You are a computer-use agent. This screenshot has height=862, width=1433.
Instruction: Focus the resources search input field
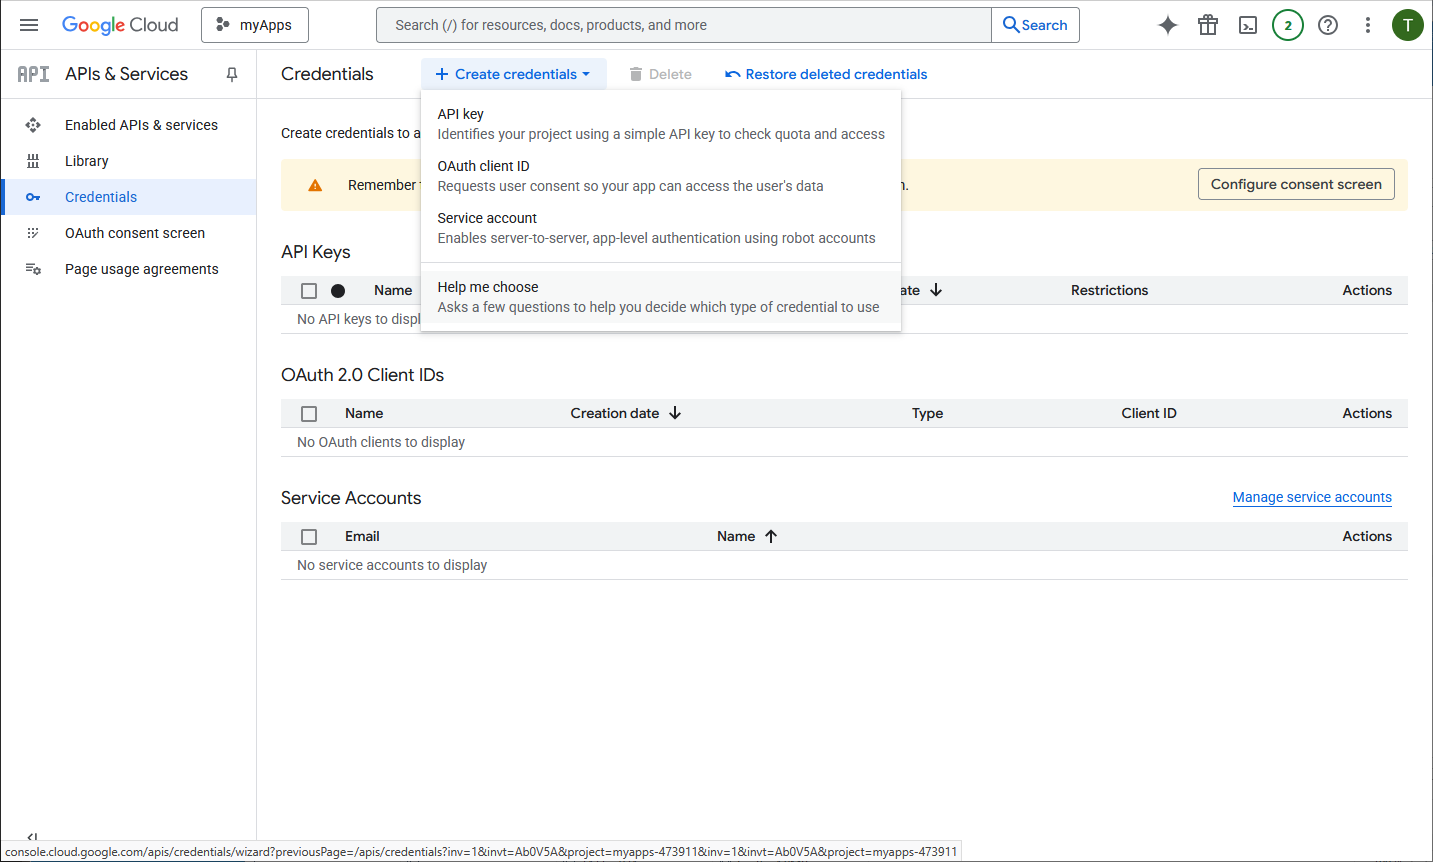click(684, 25)
